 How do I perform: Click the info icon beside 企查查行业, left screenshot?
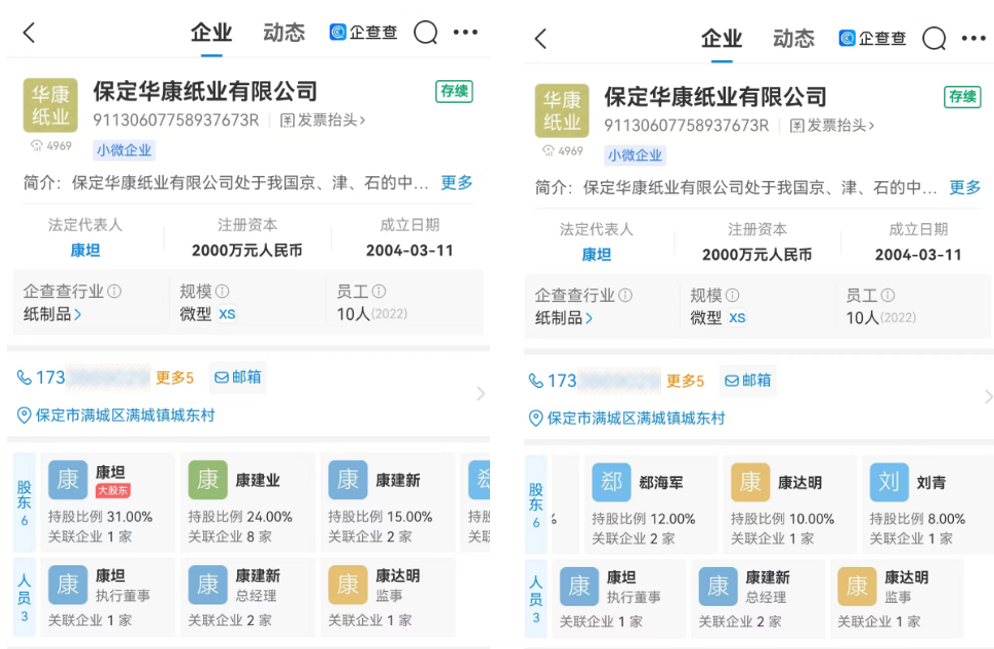(x=115, y=291)
